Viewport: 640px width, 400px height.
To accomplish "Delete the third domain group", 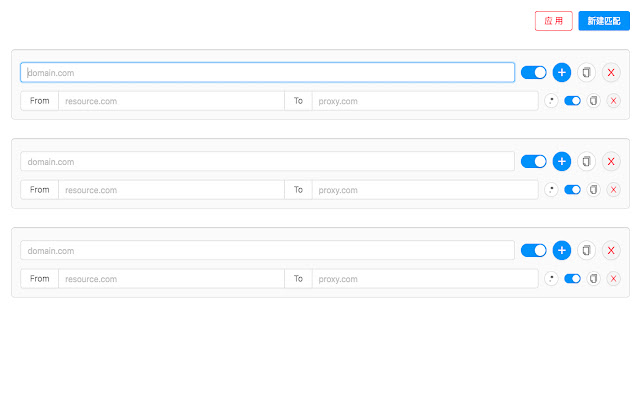I will [x=611, y=250].
